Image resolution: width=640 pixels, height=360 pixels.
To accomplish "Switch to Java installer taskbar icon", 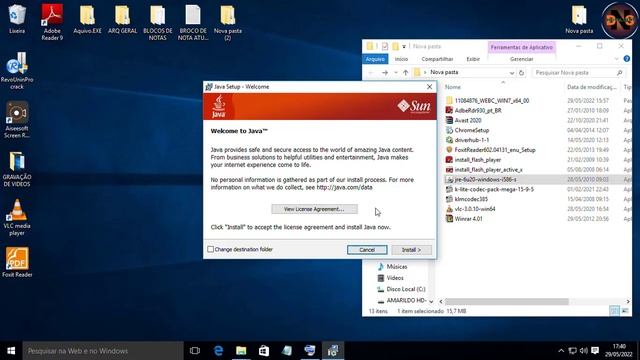I will pos(333,351).
